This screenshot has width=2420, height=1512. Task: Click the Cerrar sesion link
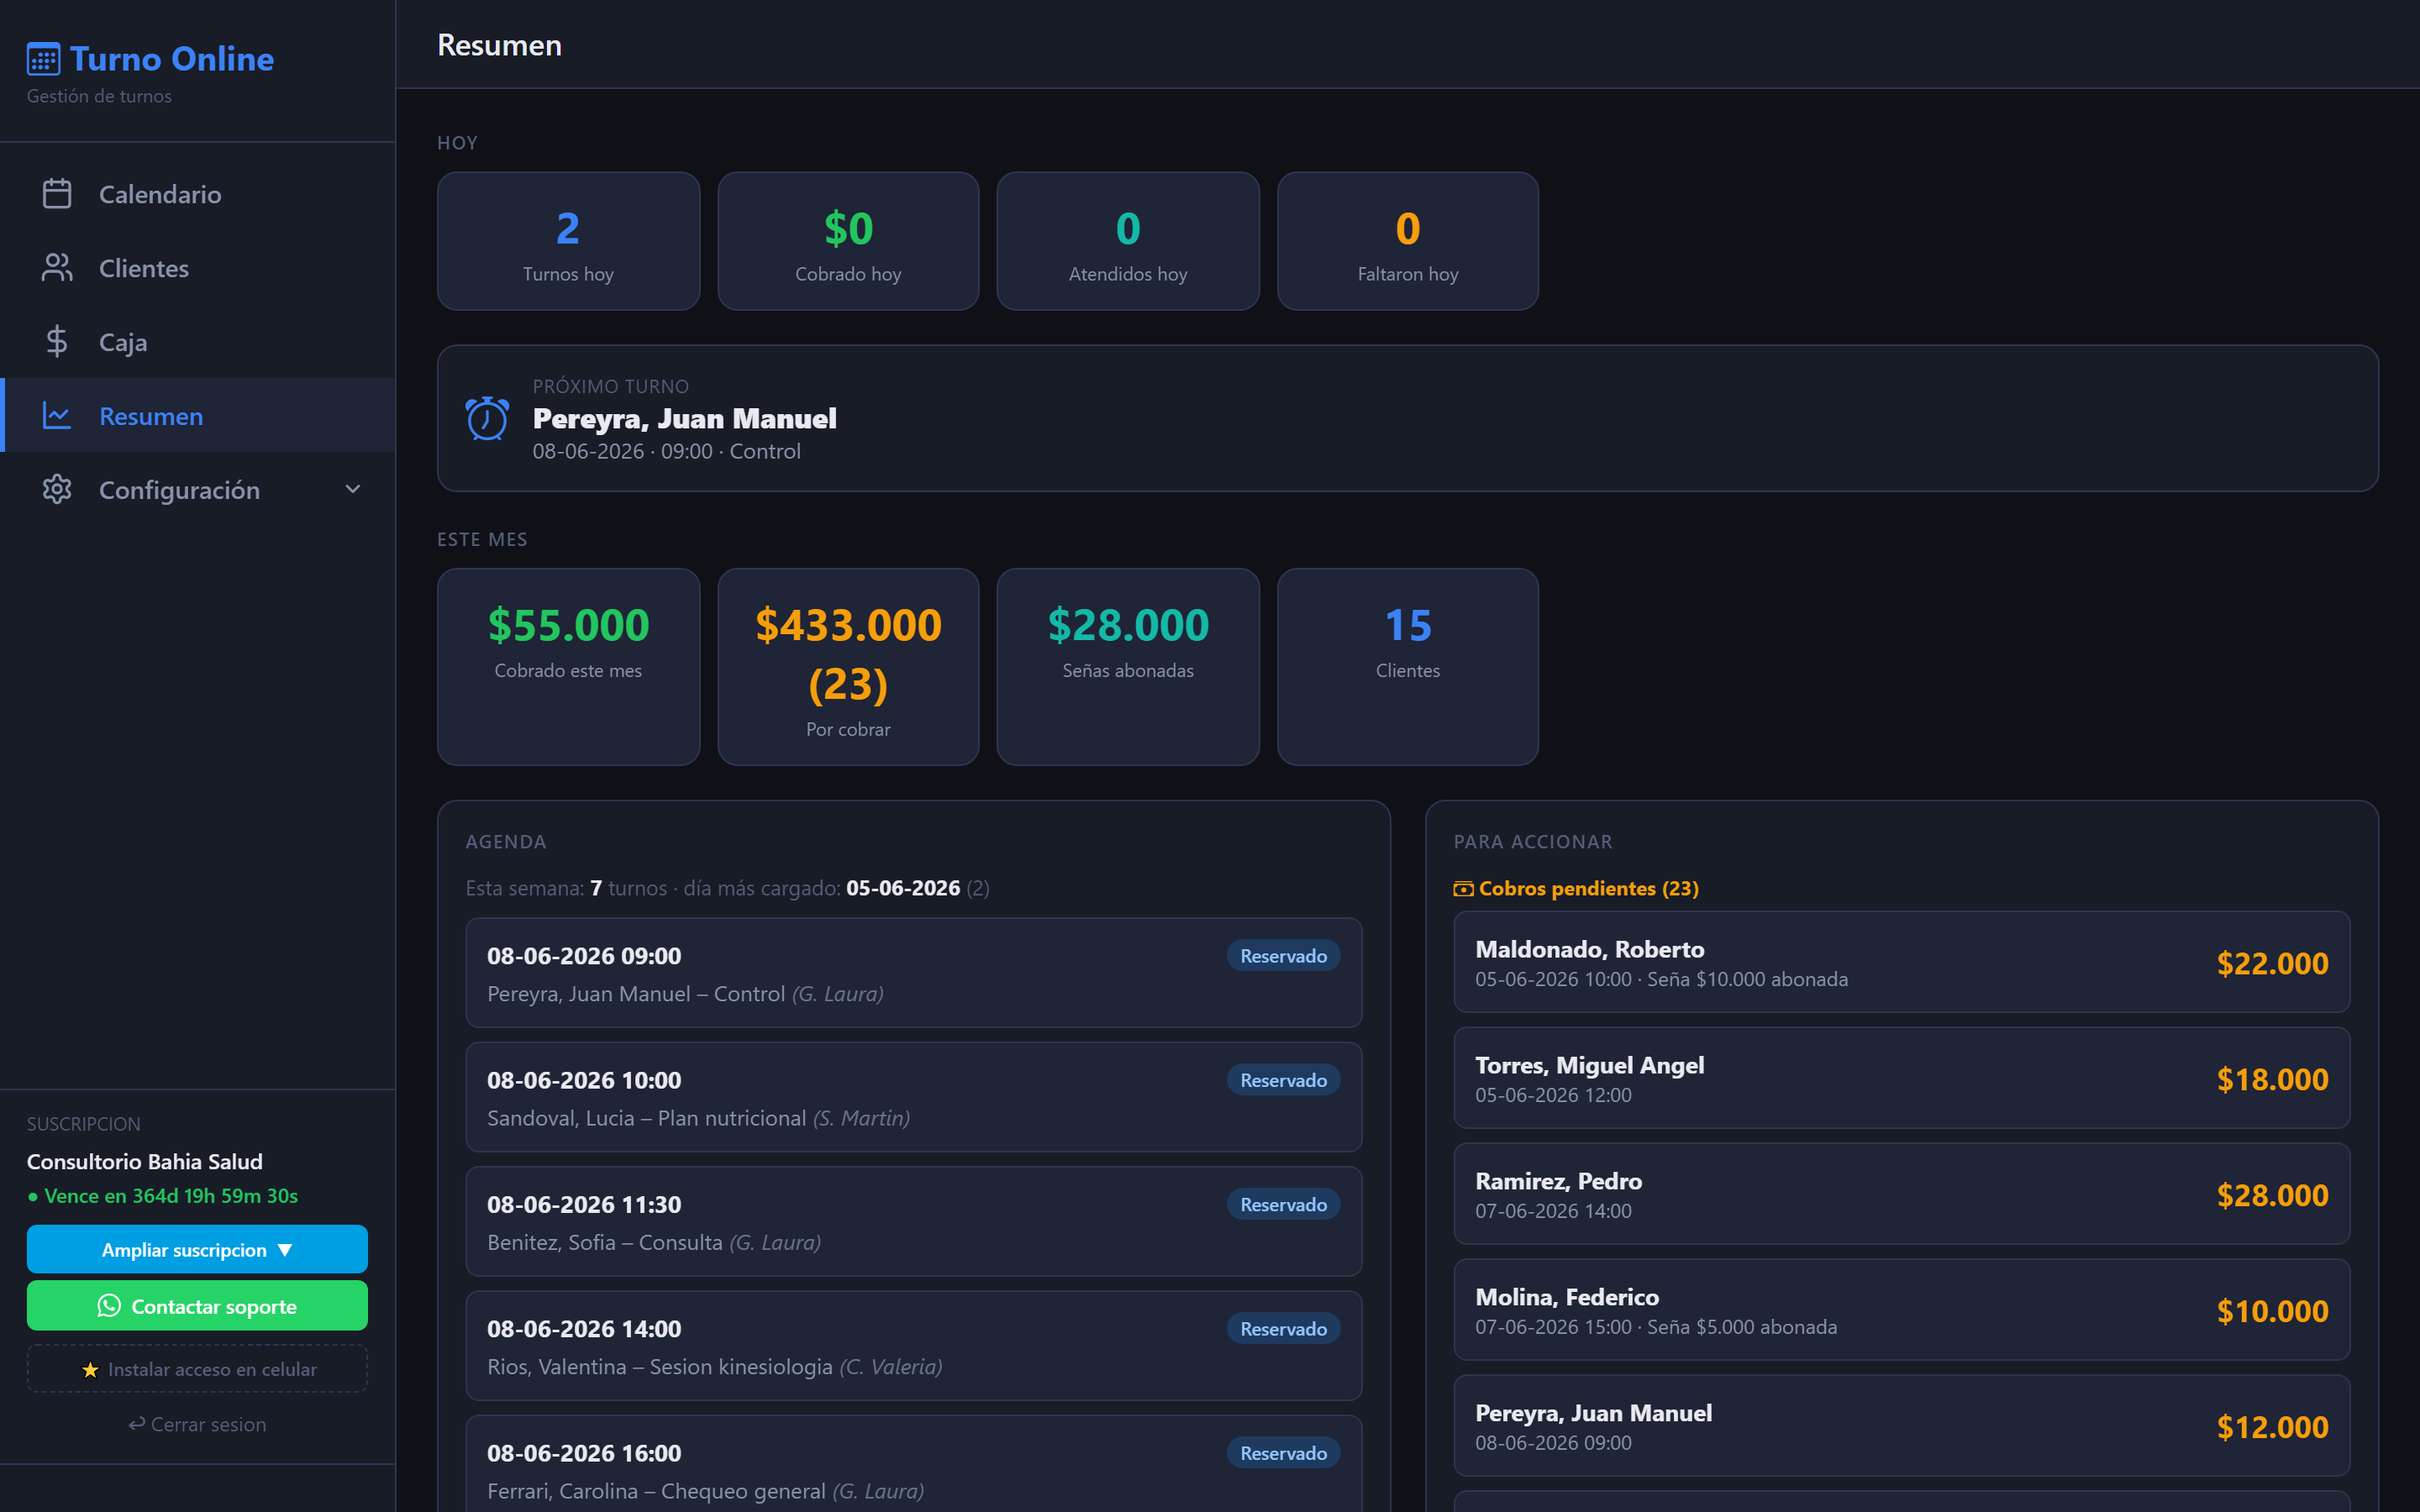pyautogui.click(x=197, y=1424)
